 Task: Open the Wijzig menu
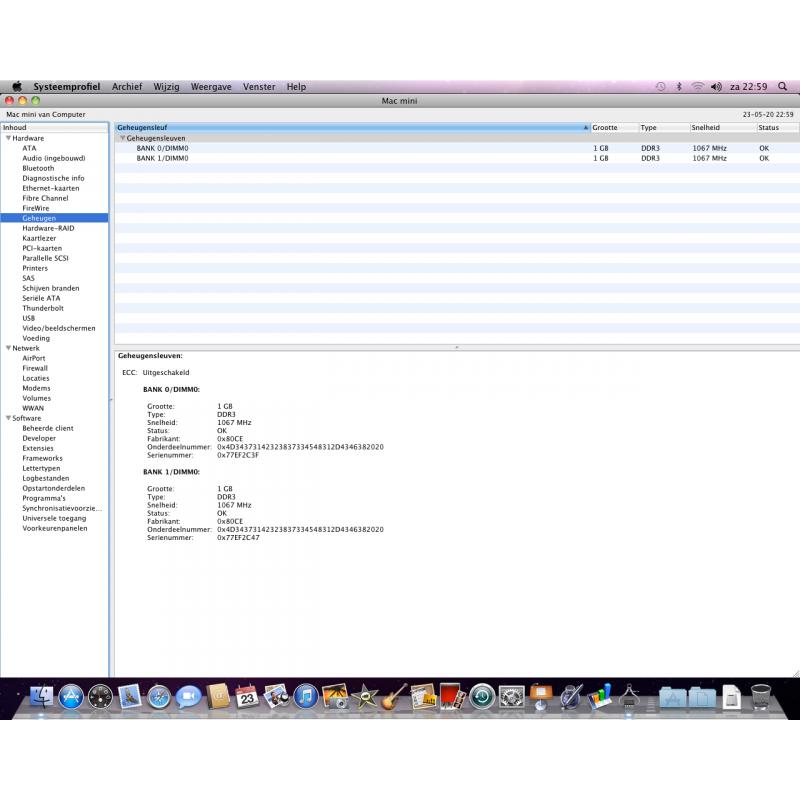coord(166,87)
